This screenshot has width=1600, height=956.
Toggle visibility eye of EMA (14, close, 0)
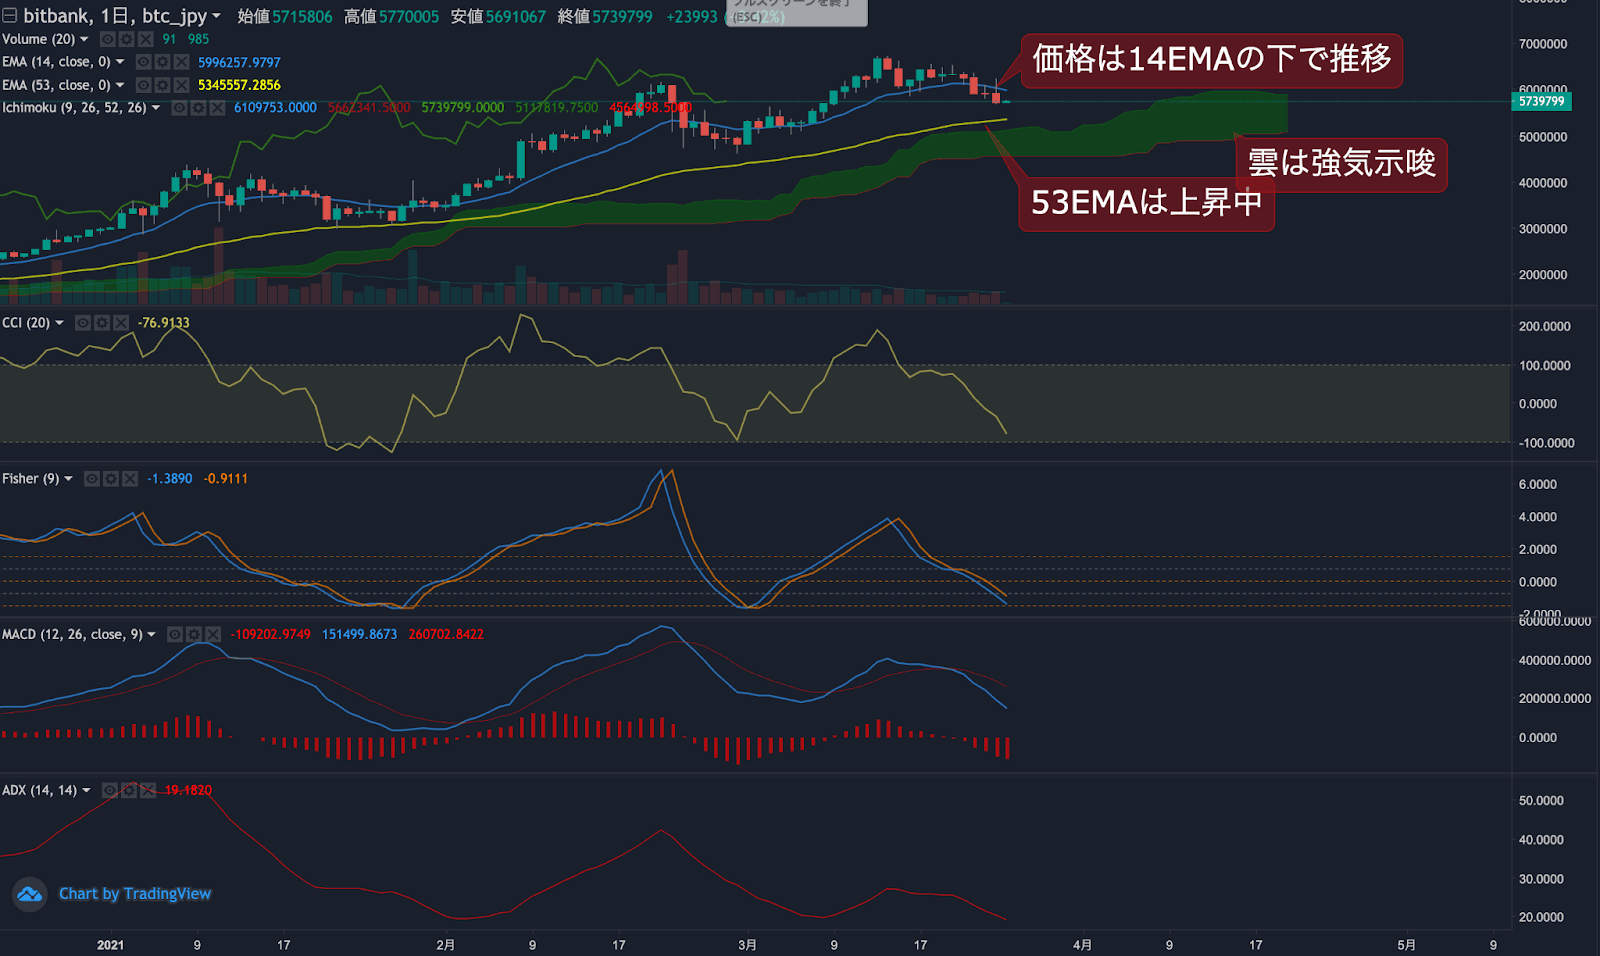[143, 62]
